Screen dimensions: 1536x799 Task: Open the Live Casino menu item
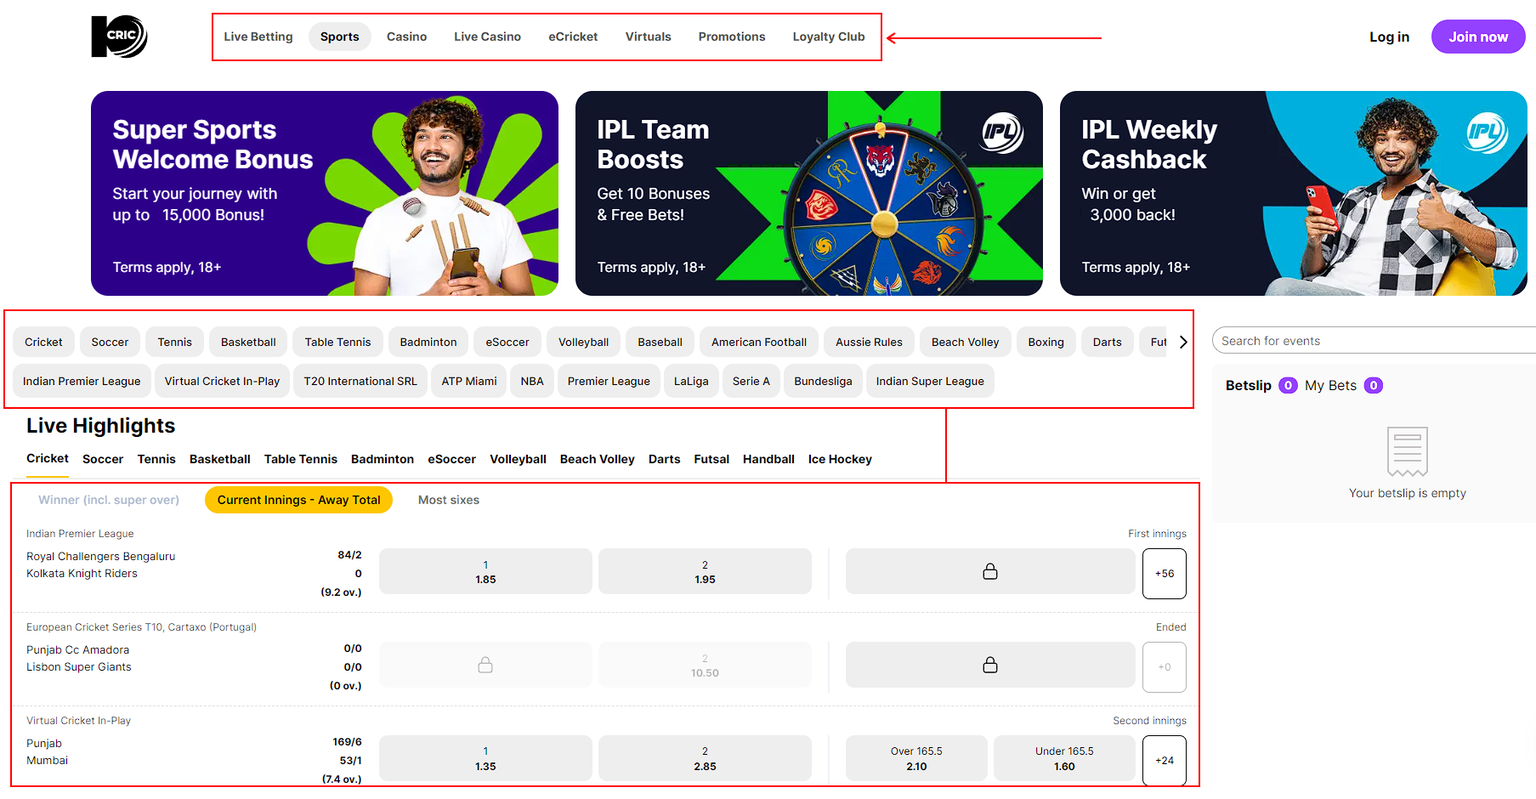pos(487,37)
